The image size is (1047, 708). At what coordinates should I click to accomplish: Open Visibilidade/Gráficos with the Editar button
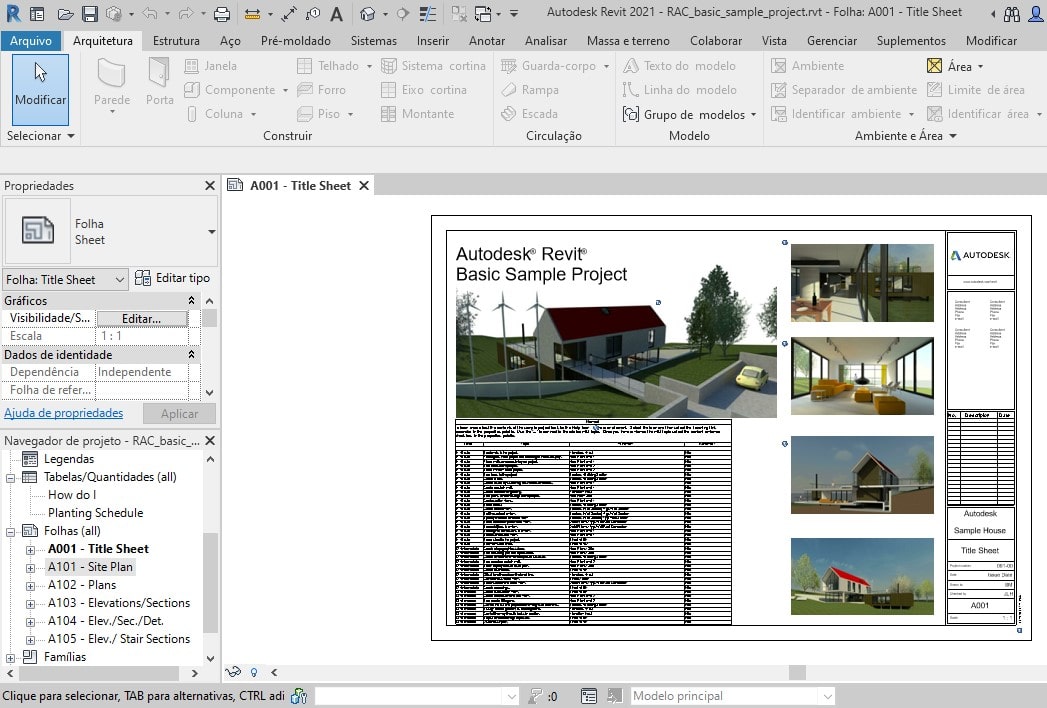(x=140, y=318)
